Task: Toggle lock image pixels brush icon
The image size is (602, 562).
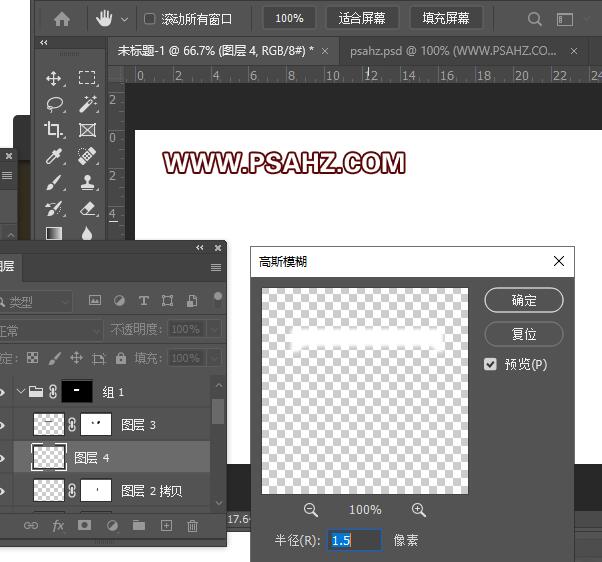Action: pos(55,359)
